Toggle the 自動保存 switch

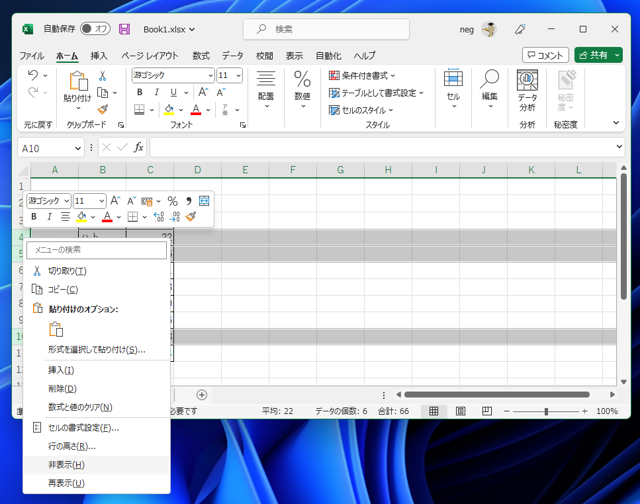(95, 30)
